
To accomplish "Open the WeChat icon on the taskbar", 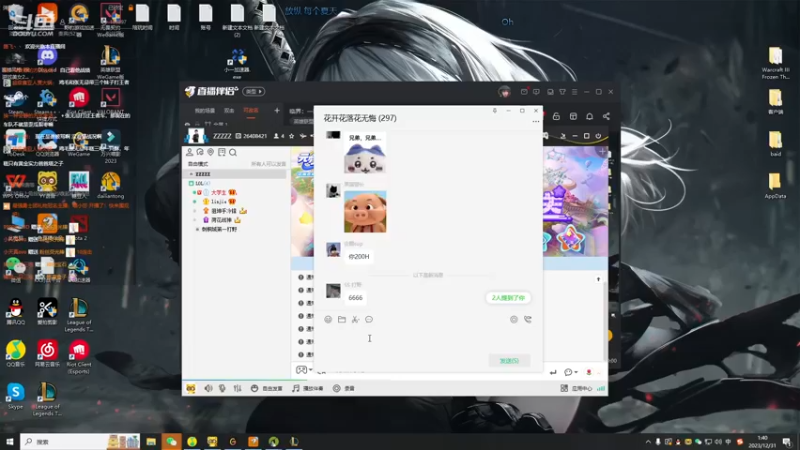I will (x=171, y=441).
